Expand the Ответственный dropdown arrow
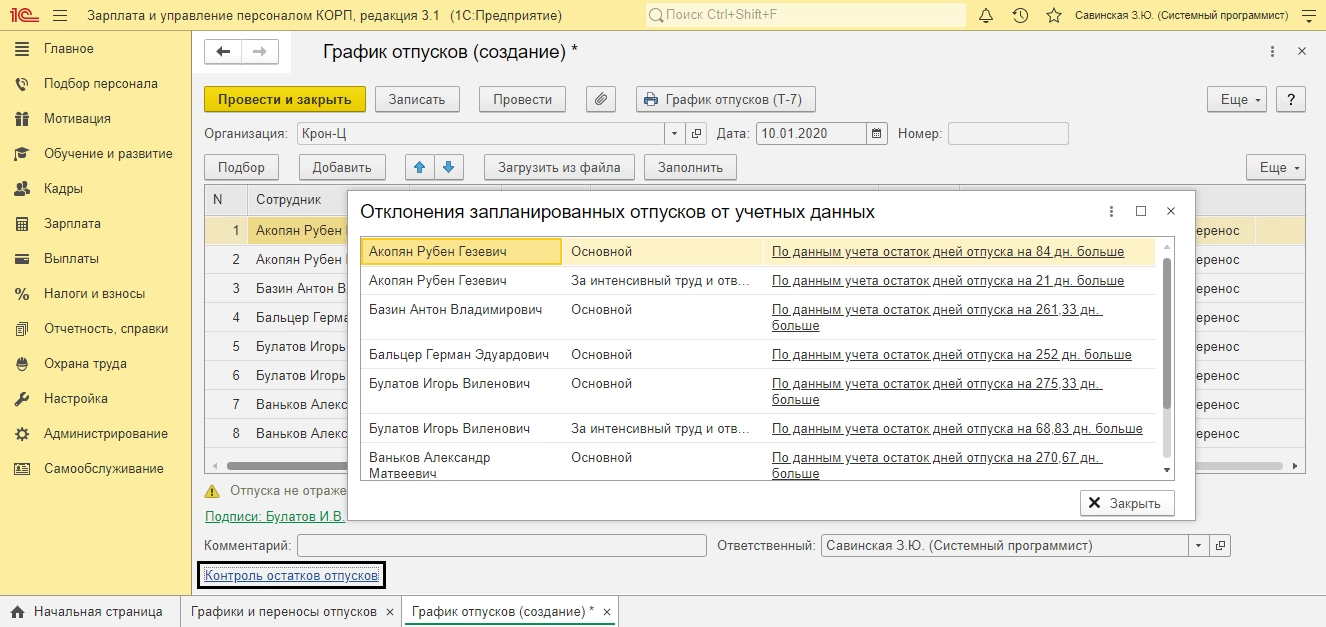Image resolution: width=1326 pixels, height=627 pixels. [1198, 546]
